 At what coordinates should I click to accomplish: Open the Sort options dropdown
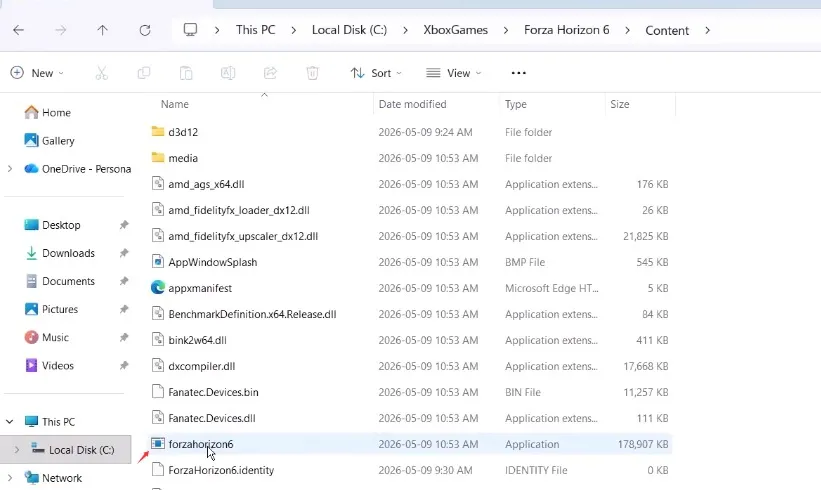click(x=376, y=73)
